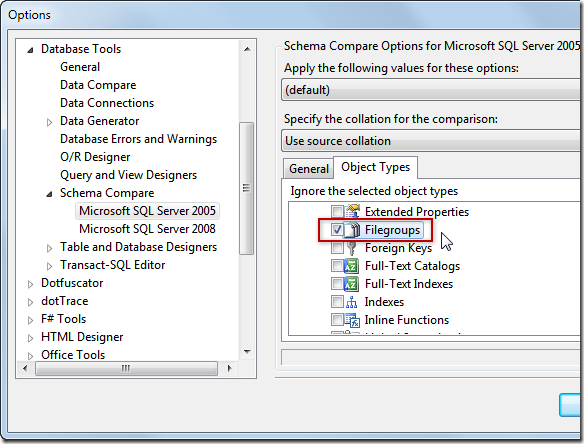Check the Foreign Keys checkbox

[337, 248]
